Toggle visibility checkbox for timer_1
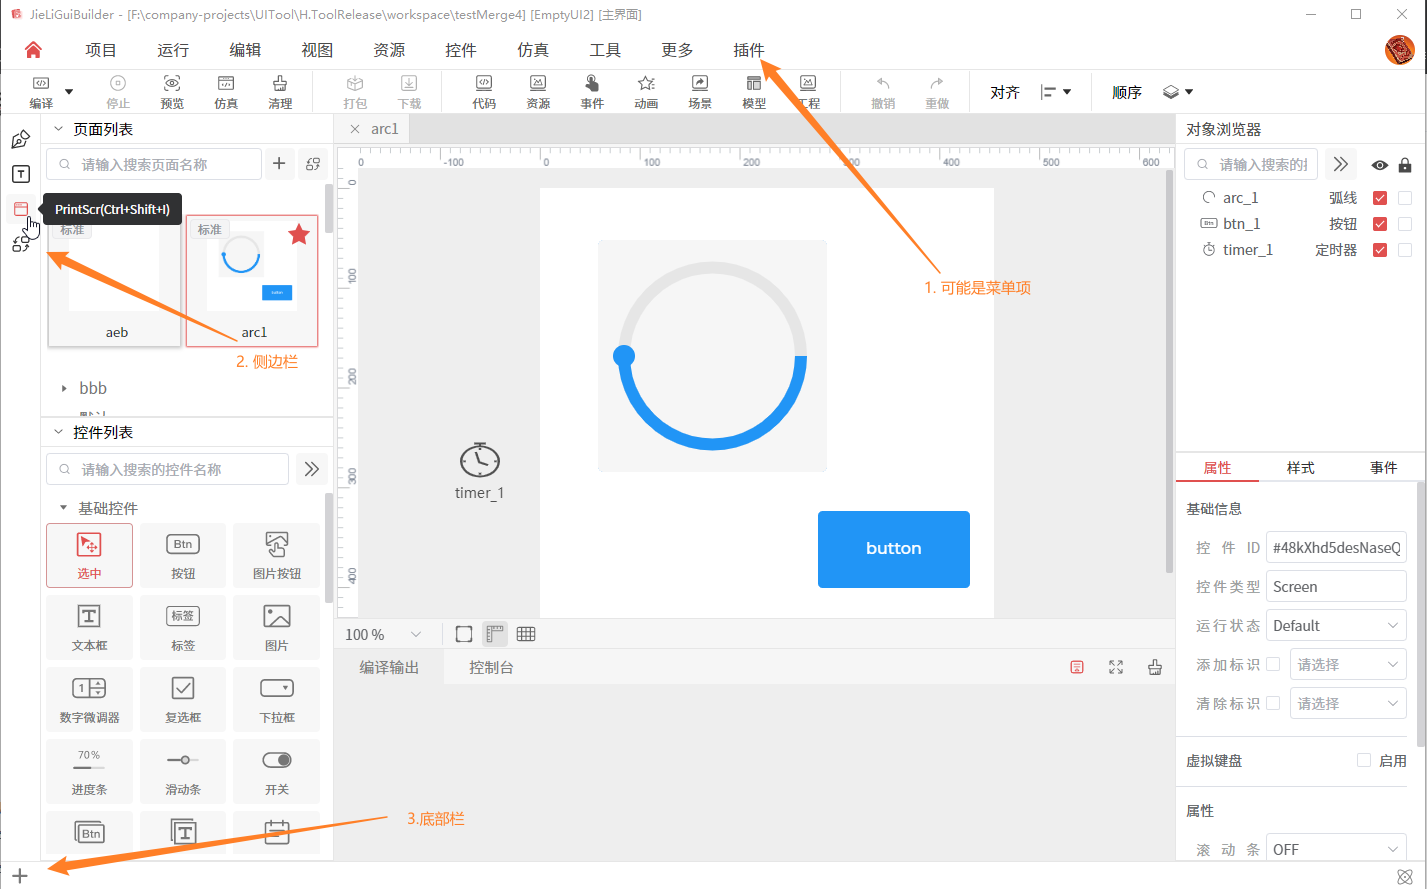 [x=1380, y=250]
